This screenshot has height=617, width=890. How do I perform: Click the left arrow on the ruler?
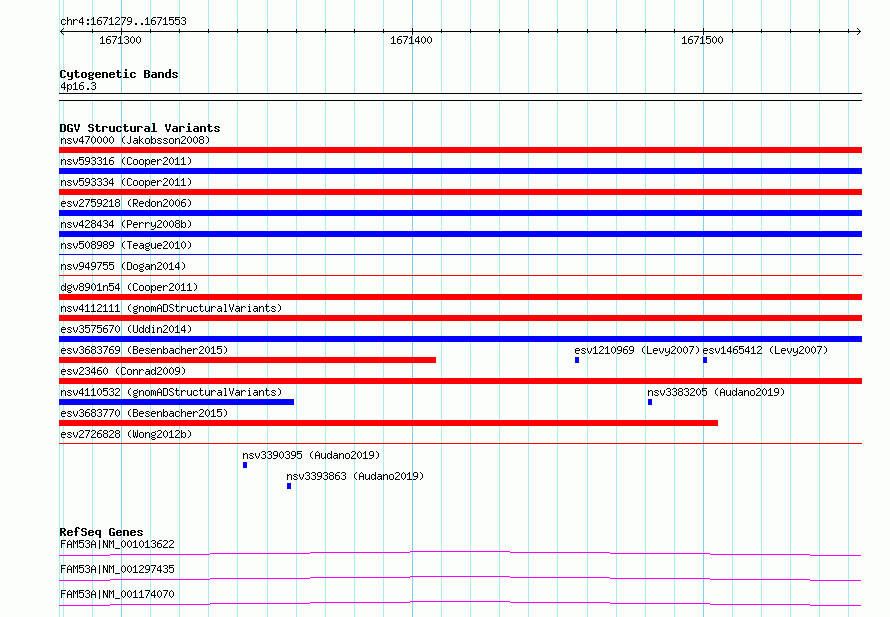coord(62,31)
